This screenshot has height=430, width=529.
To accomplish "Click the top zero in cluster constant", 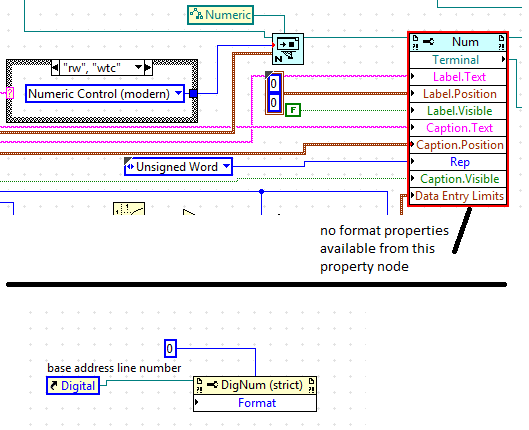I will coord(274,84).
